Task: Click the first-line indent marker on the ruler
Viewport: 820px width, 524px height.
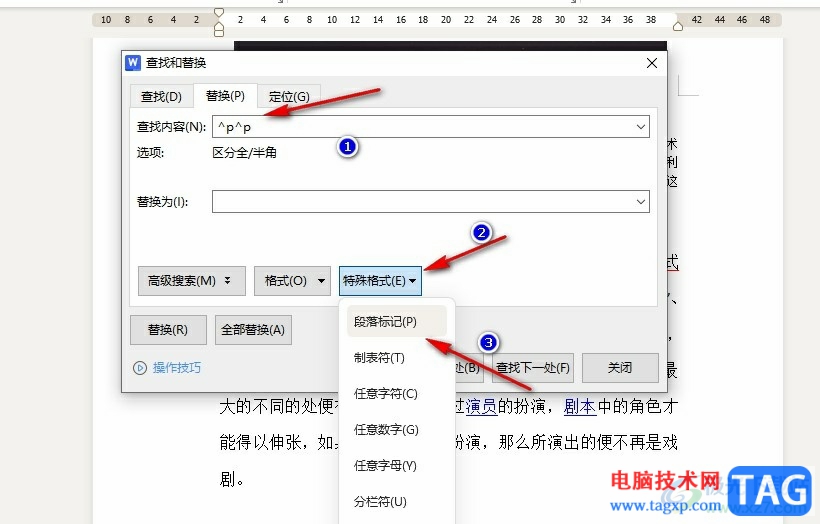Action: pyautogui.click(x=219, y=13)
